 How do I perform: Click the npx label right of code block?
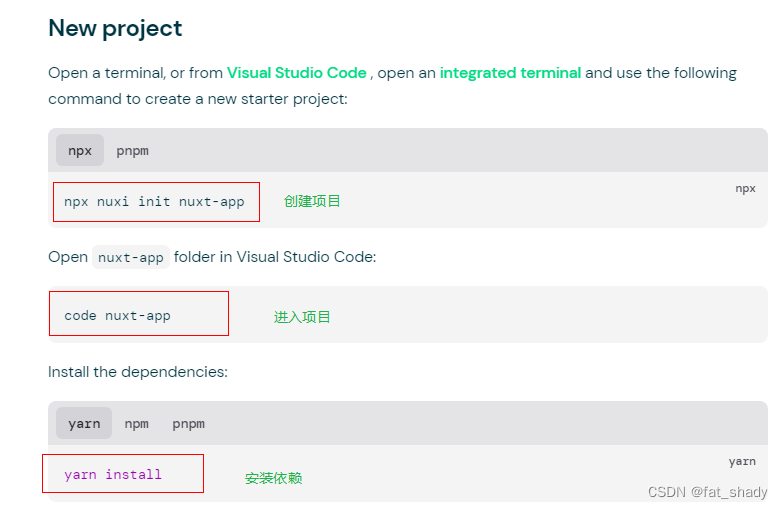tap(745, 188)
